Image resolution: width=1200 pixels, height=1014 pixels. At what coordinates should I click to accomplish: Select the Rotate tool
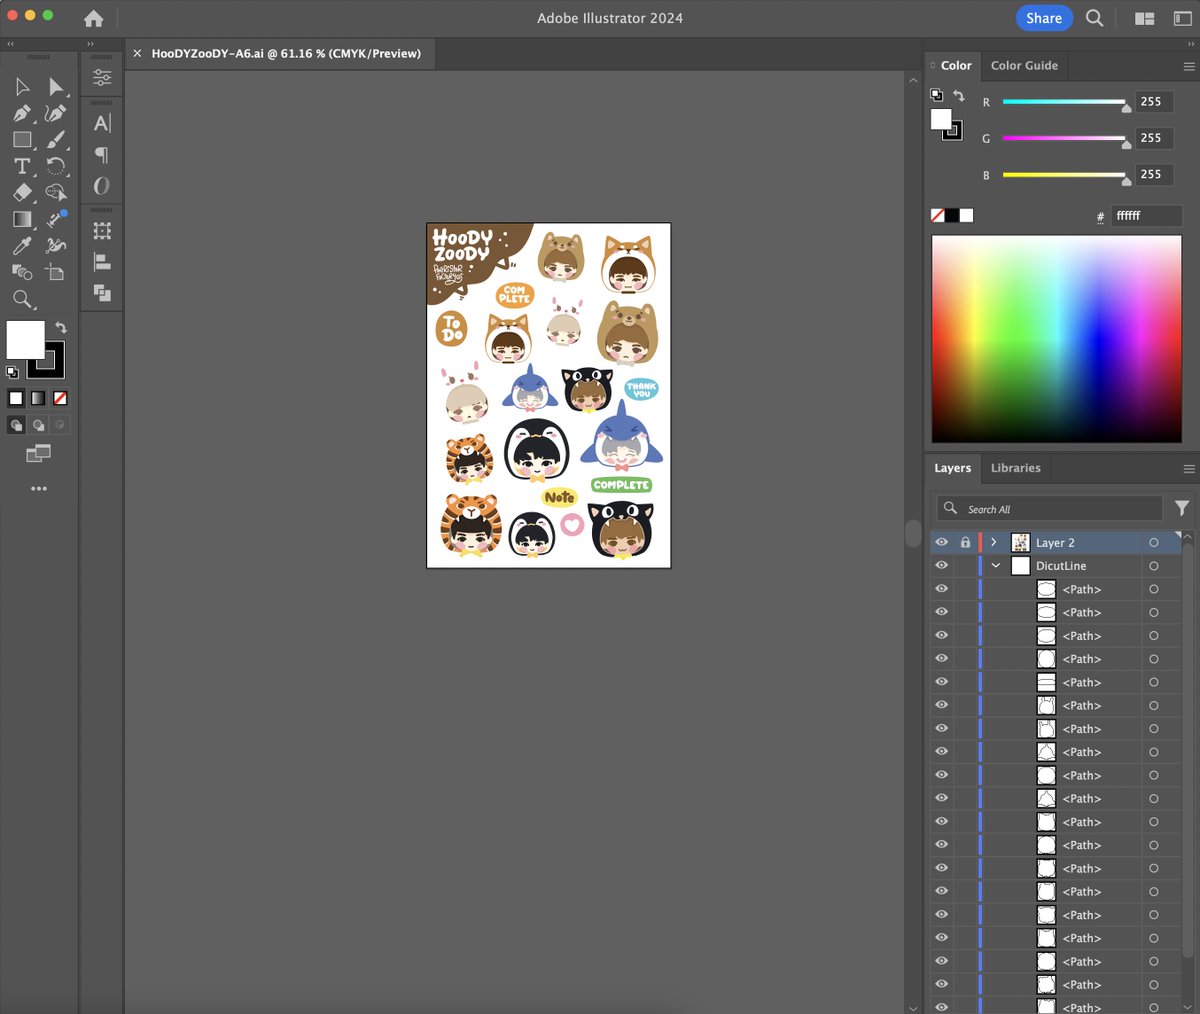coord(56,166)
